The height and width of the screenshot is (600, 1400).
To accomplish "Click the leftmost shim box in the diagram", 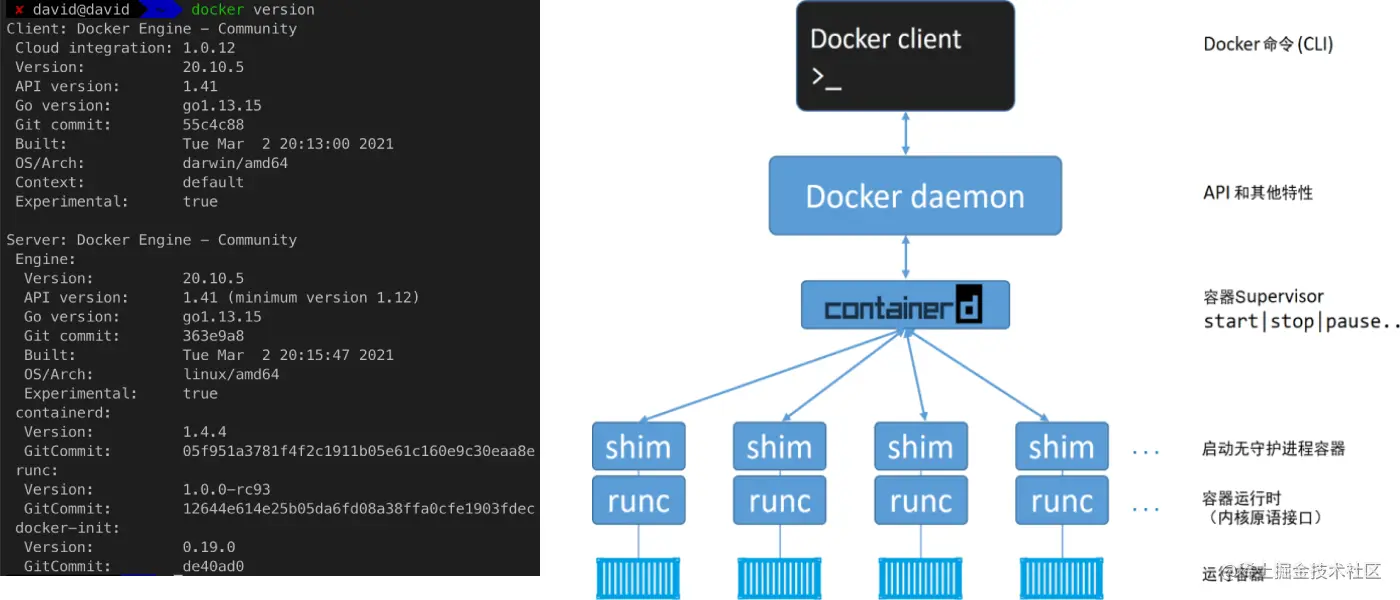I will coord(638,446).
